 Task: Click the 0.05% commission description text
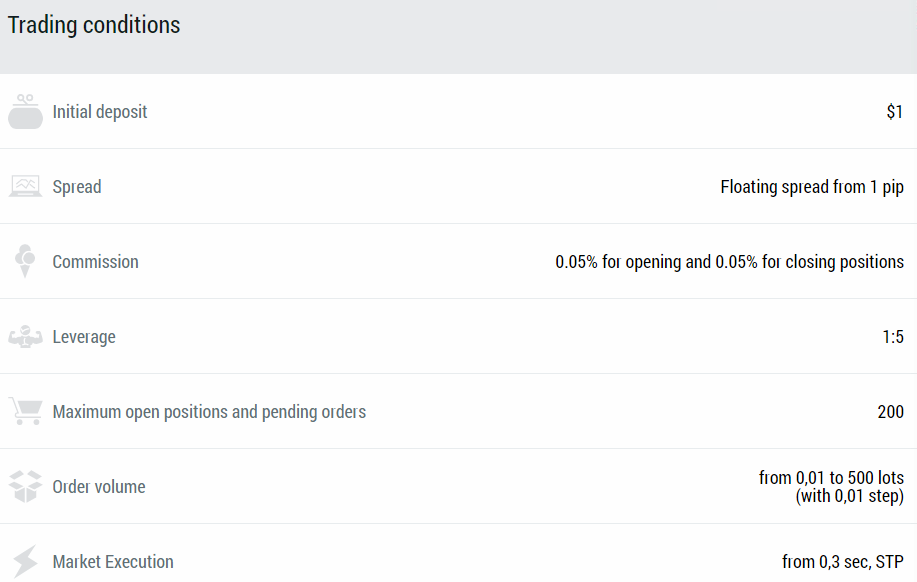[730, 261]
